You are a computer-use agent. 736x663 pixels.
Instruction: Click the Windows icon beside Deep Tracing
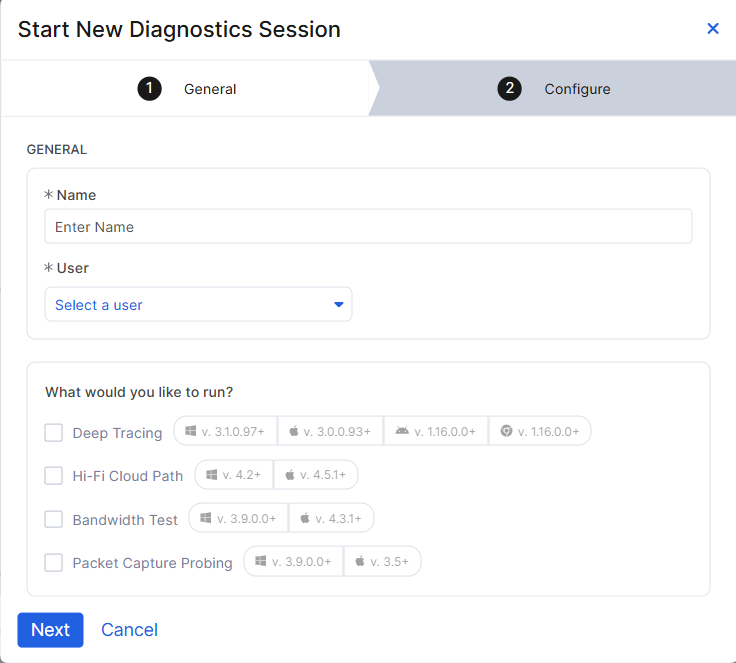190,431
